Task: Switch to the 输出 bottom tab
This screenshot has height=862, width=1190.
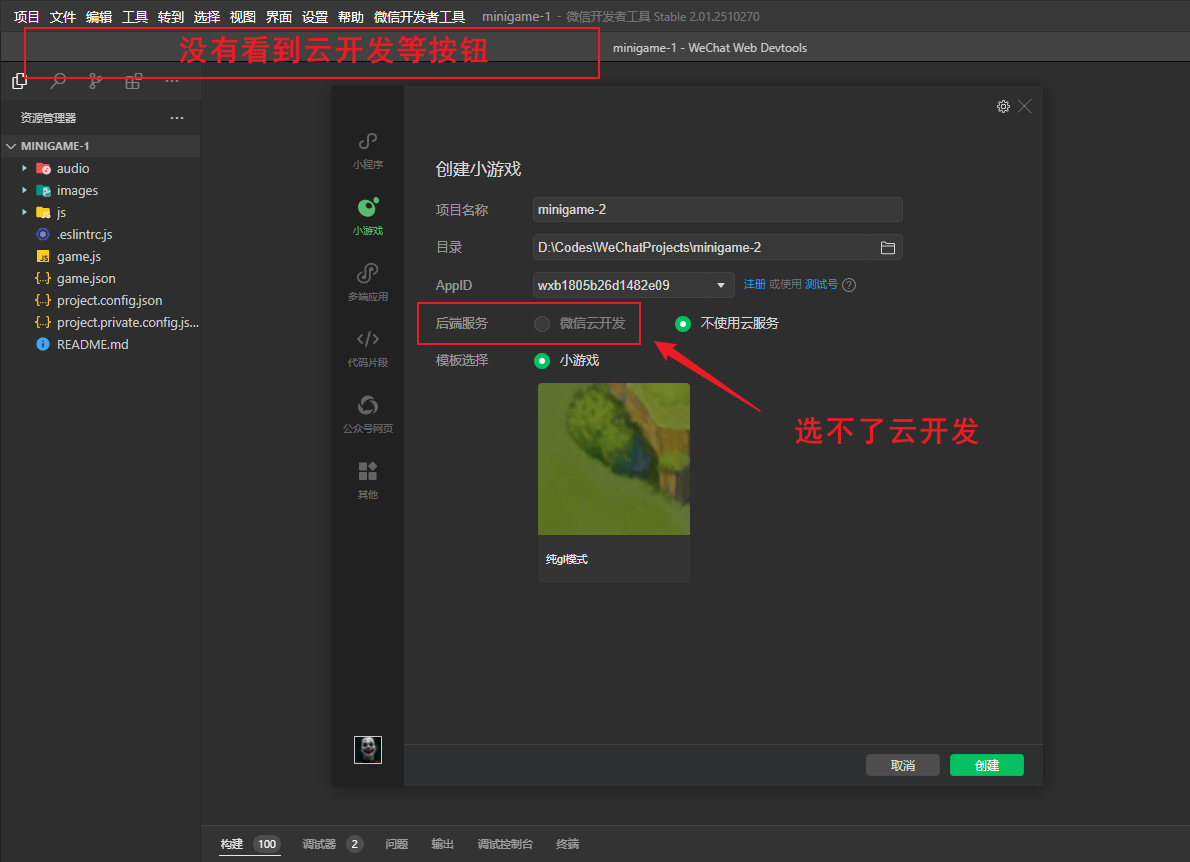Action: click(442, 844)
